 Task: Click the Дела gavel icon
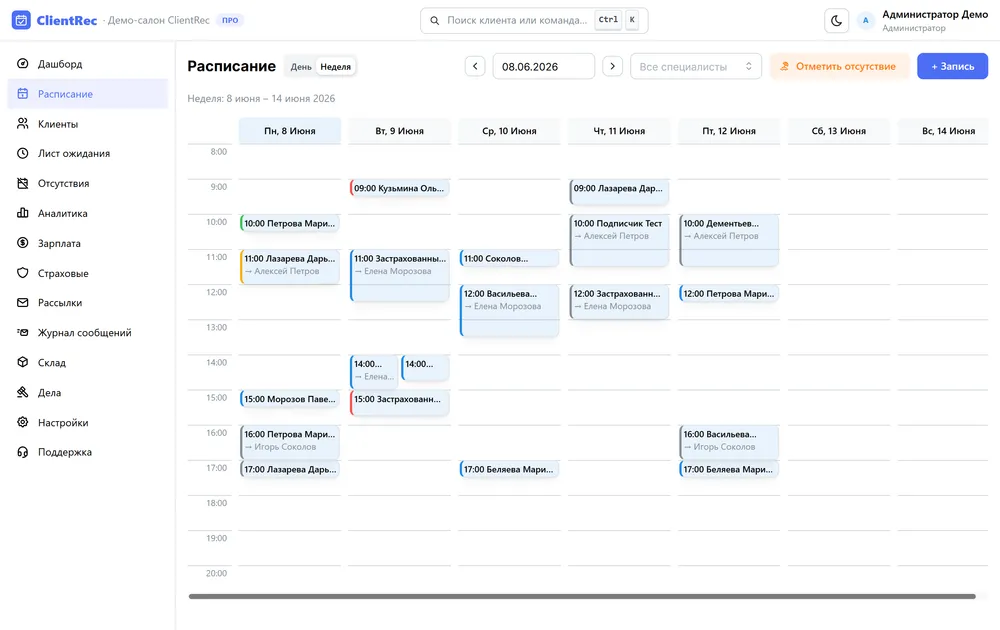click(x=22, y=392)
